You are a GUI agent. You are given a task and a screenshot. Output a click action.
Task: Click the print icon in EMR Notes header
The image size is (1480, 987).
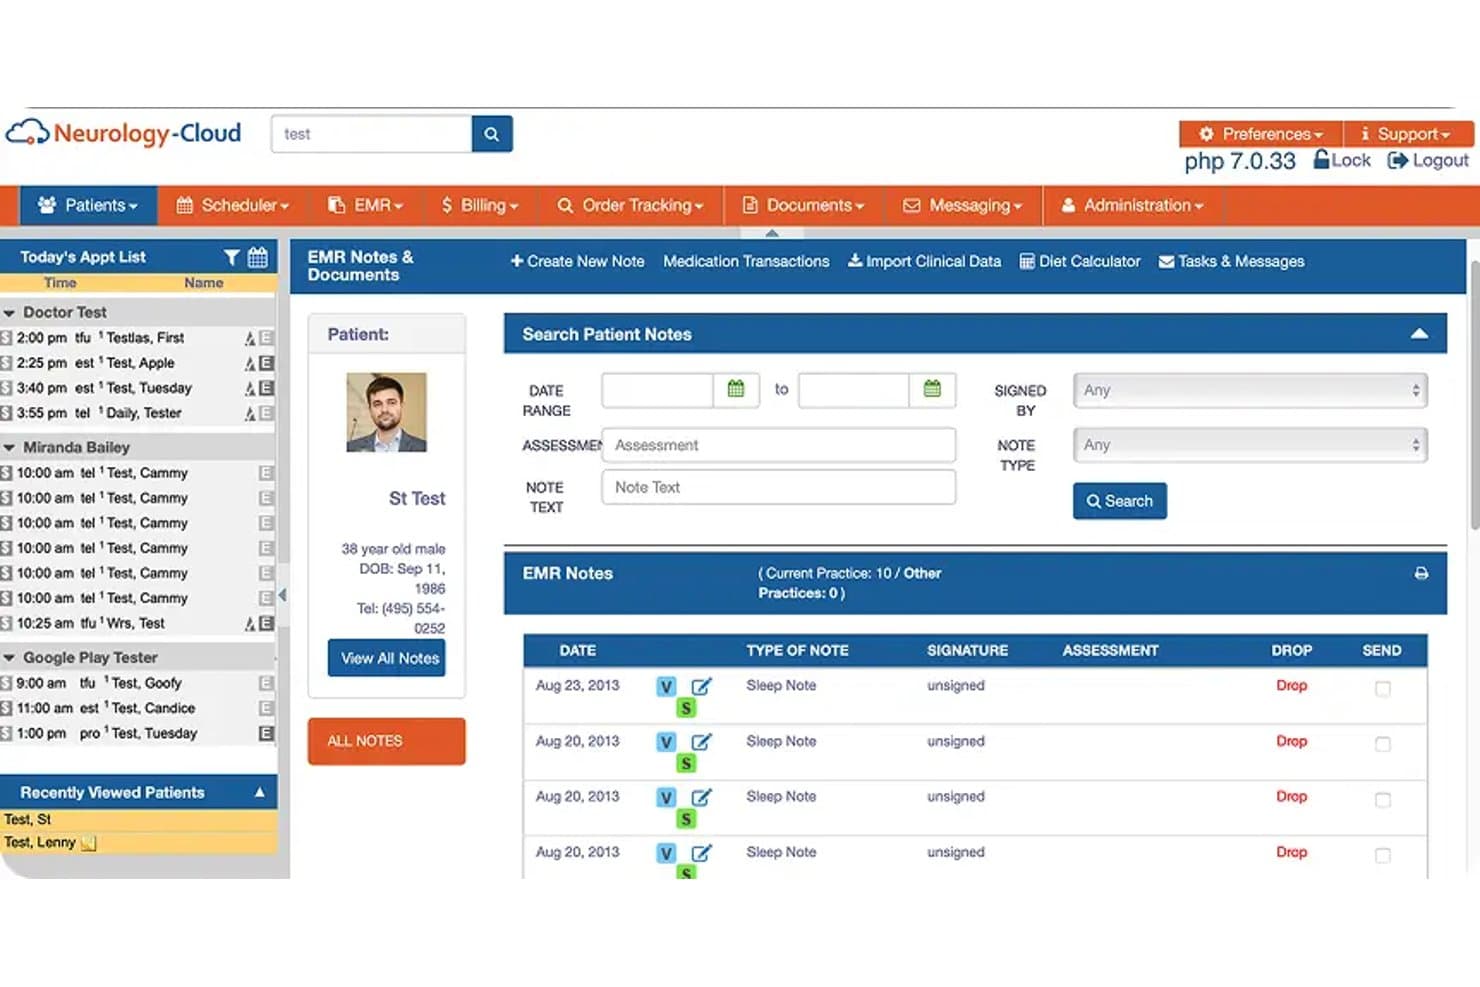point(1421,573)
